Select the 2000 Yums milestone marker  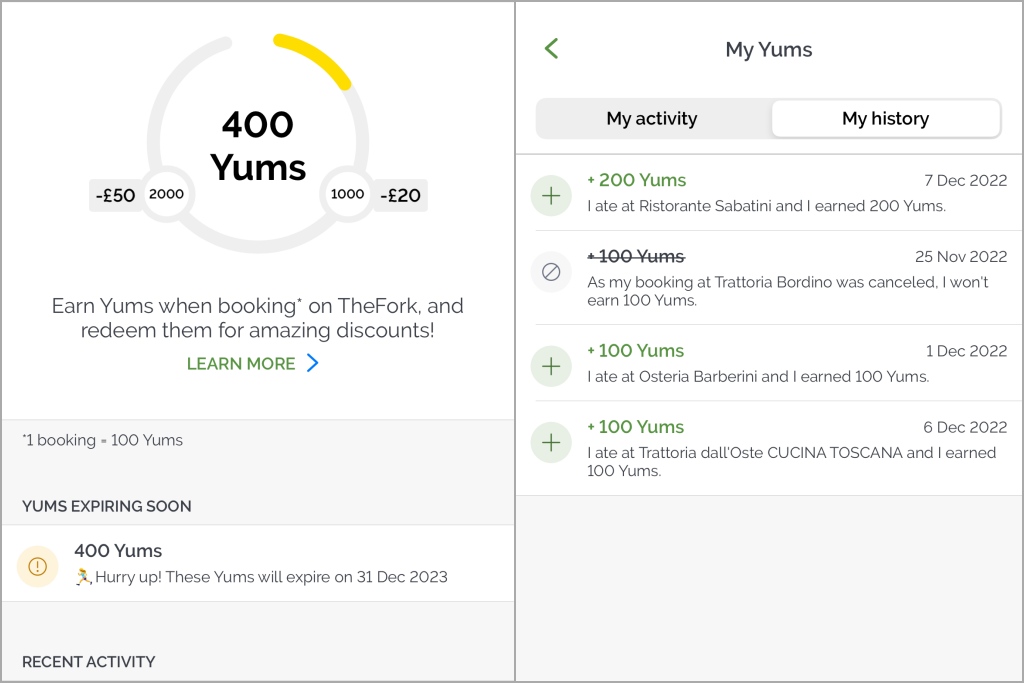click(x=167, y=194)
